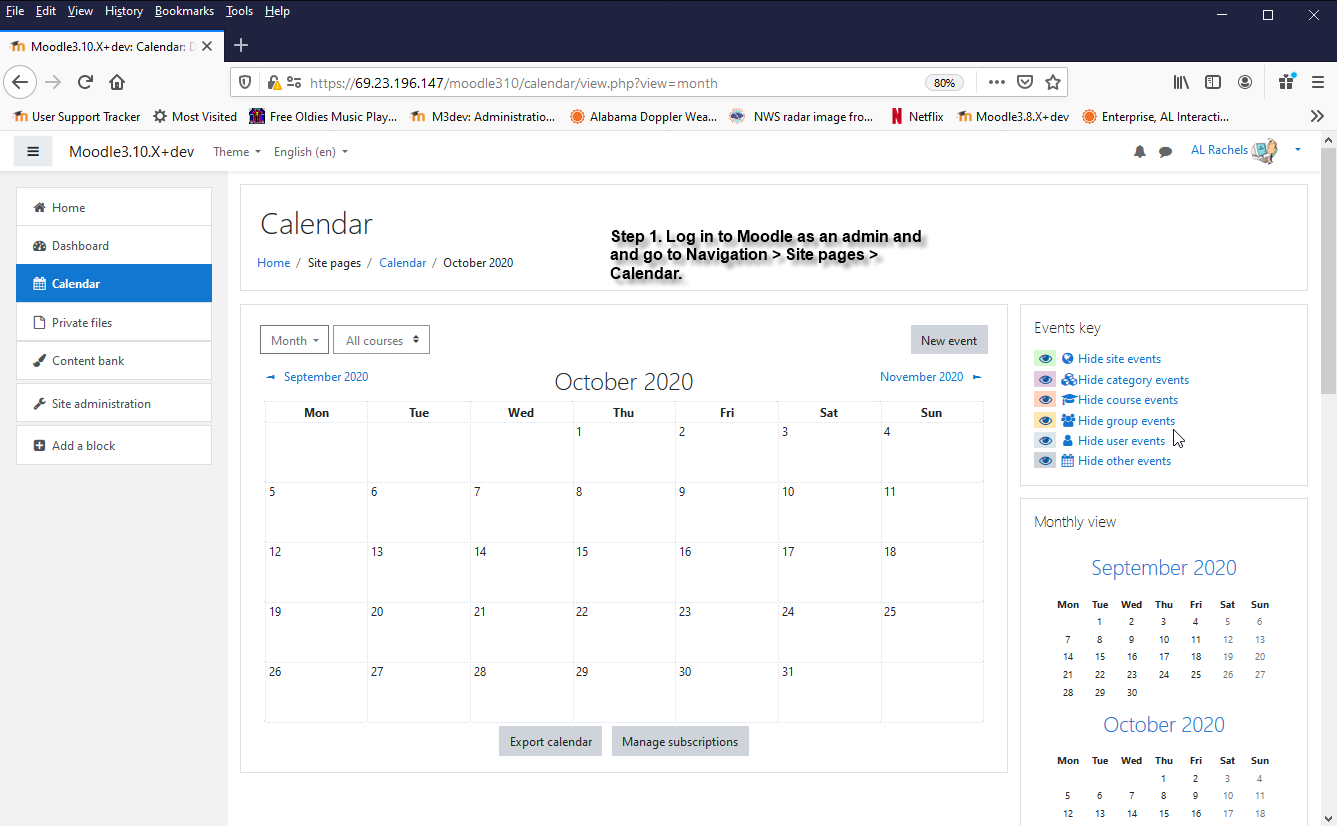Screen dimensions: 1337x826
Task: Toggle the category events eye icon
Action: click(1045, 379)
